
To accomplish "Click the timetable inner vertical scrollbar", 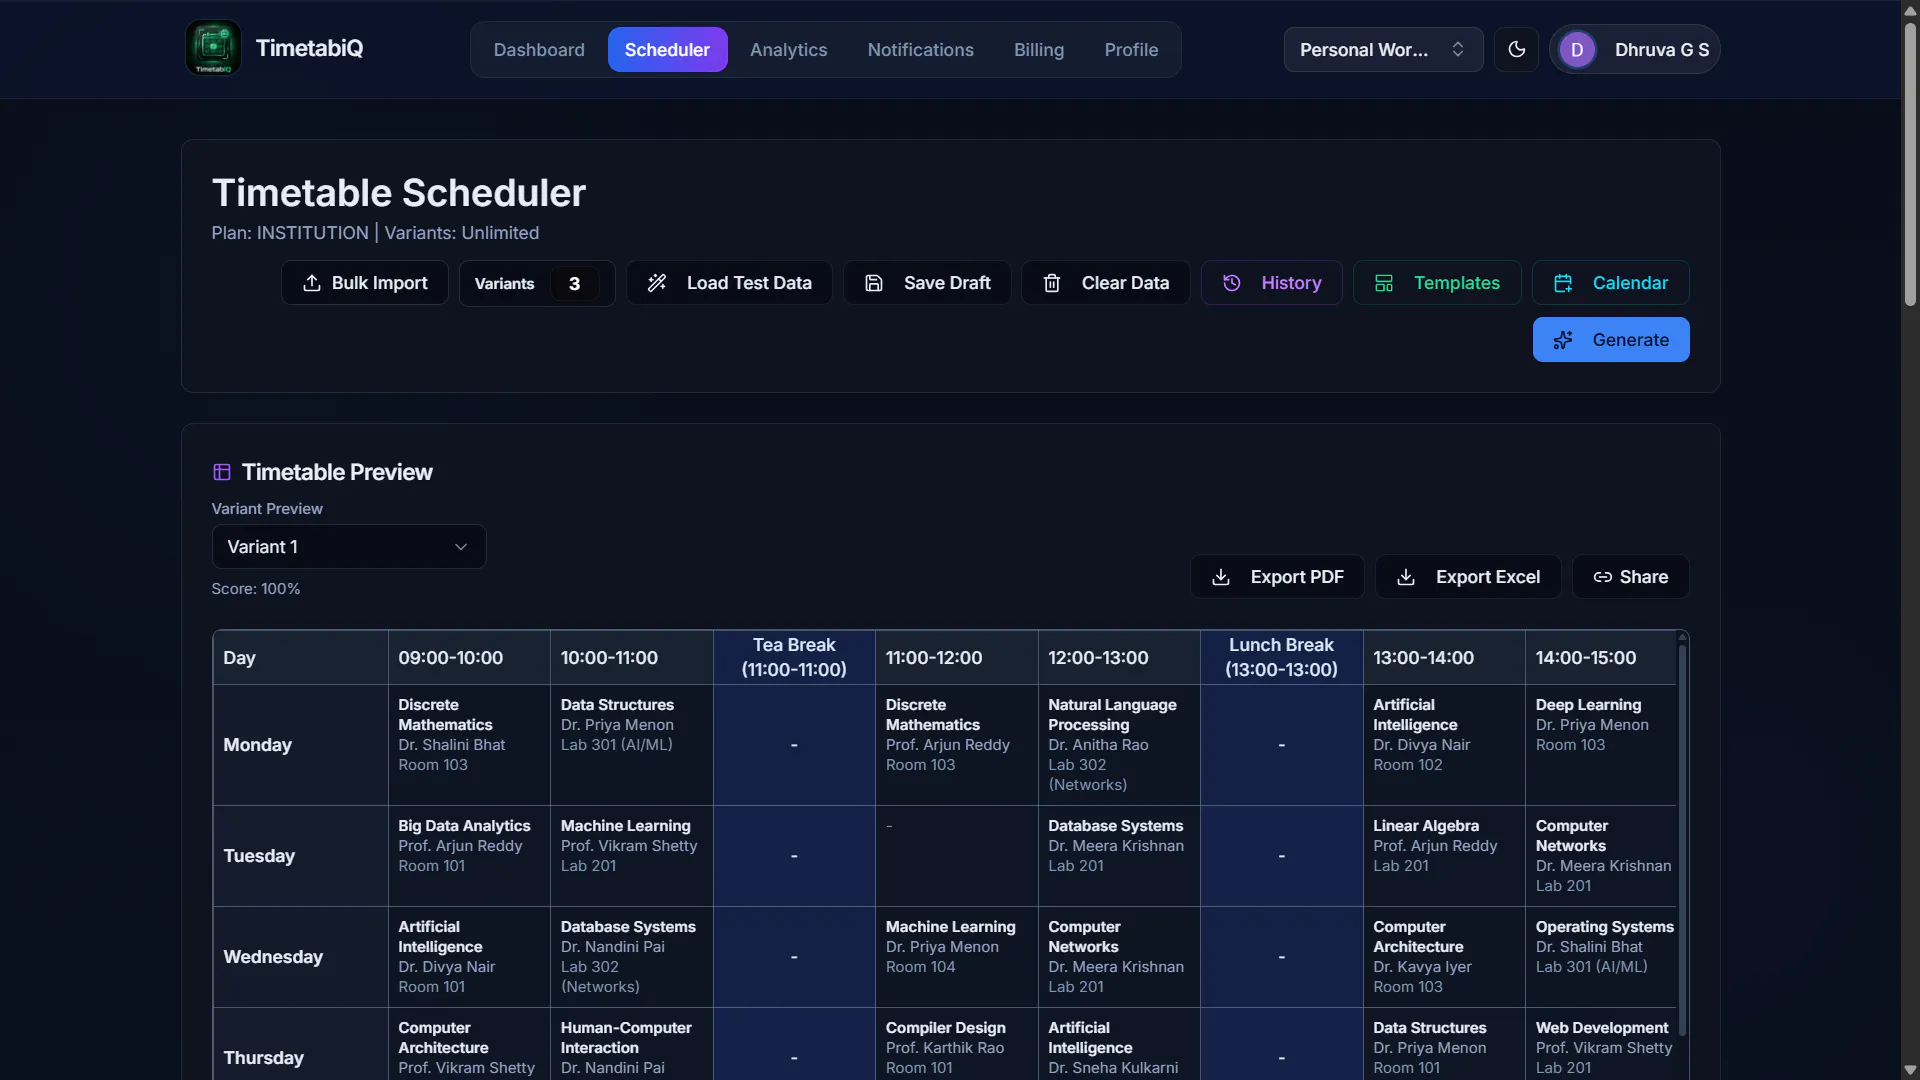I will (x=1682, y=840).
